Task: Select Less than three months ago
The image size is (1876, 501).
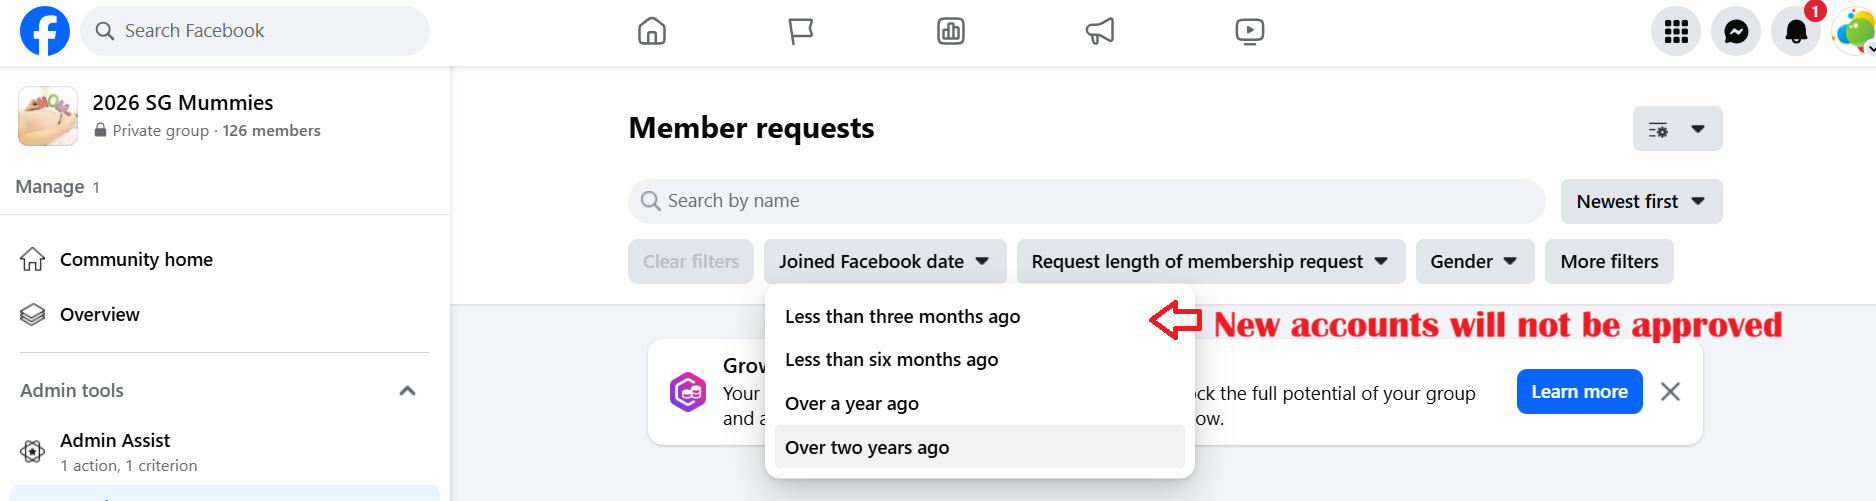Action: point(902,317)
